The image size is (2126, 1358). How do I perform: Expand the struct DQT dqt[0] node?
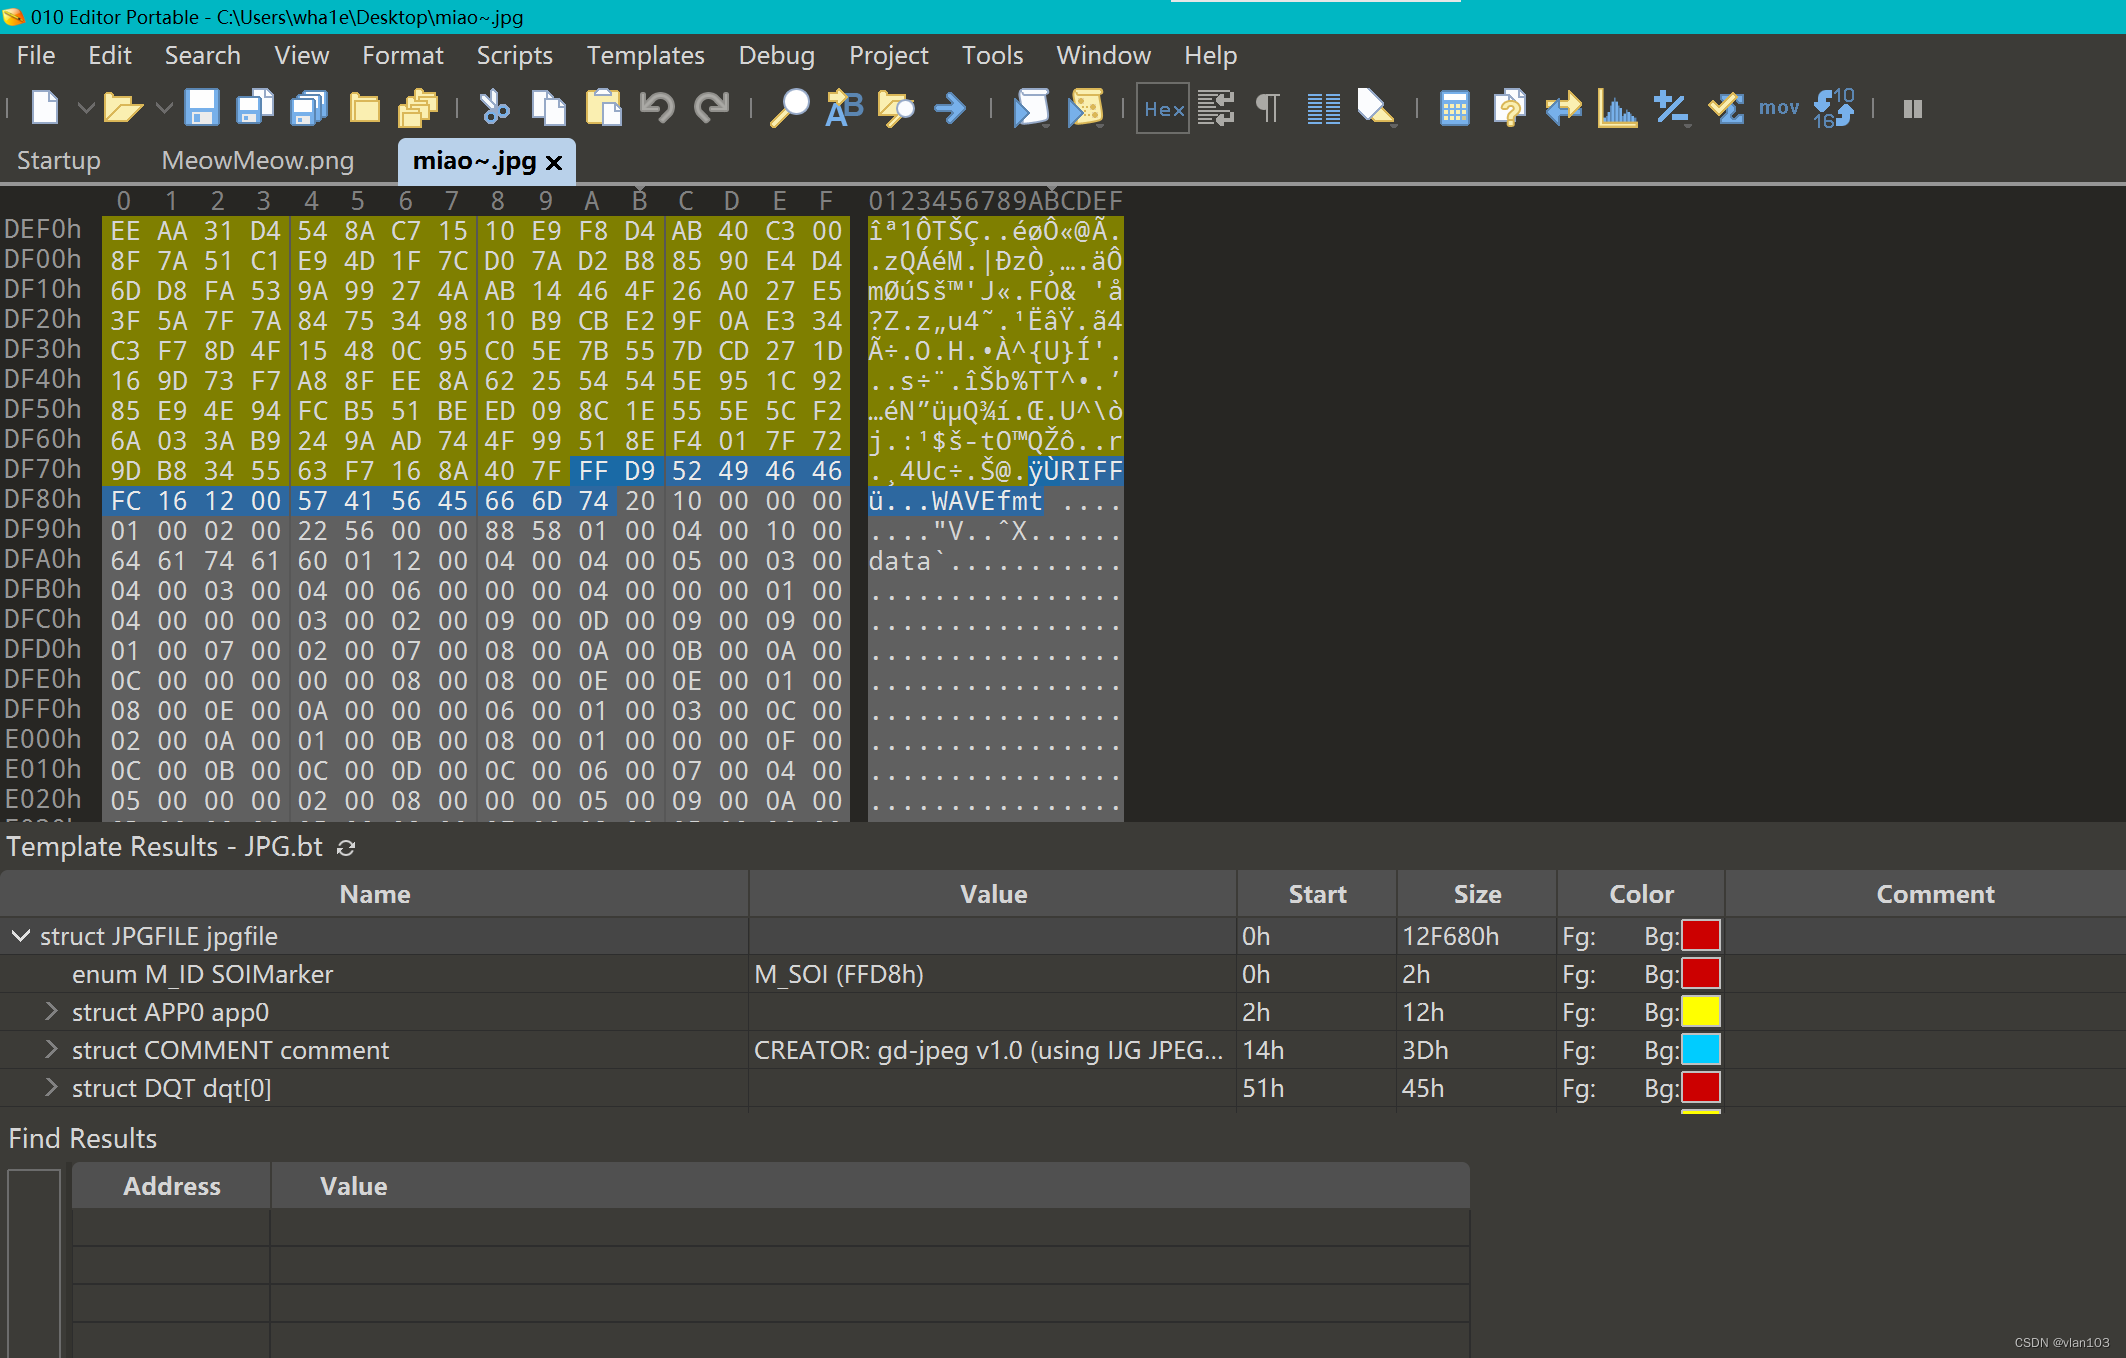(51, 1088)
